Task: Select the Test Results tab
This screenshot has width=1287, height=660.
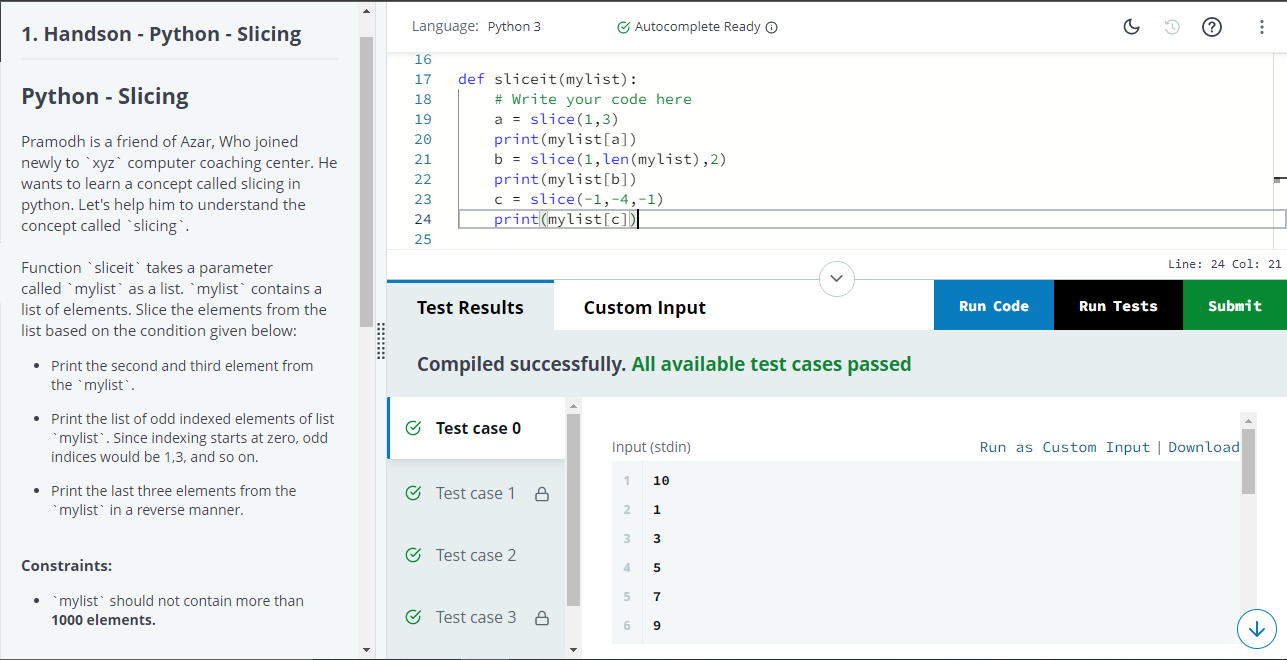Action: click(x=470, y=307)
